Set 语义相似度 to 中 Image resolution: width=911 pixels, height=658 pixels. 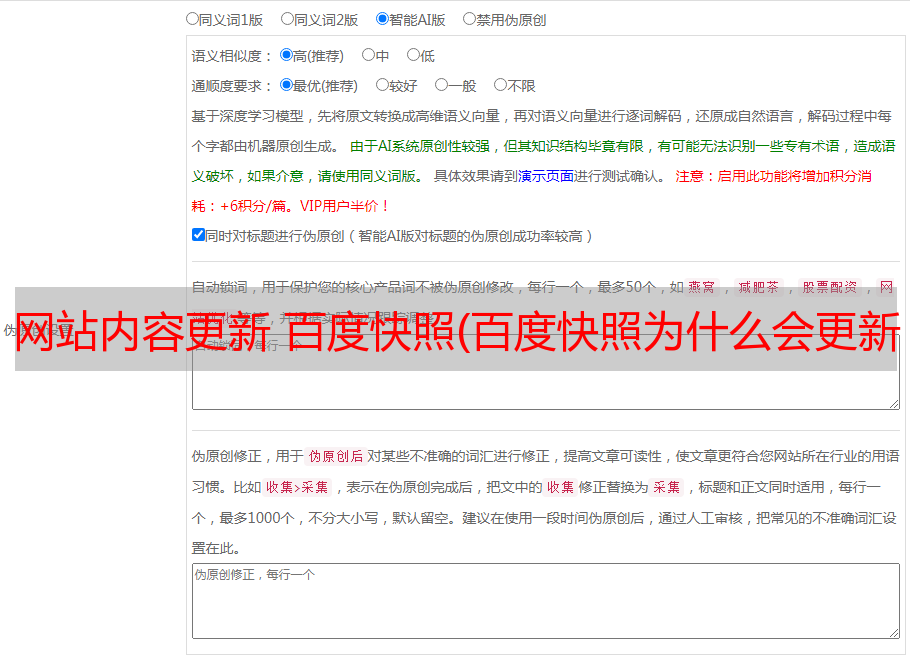coord(368,55)
